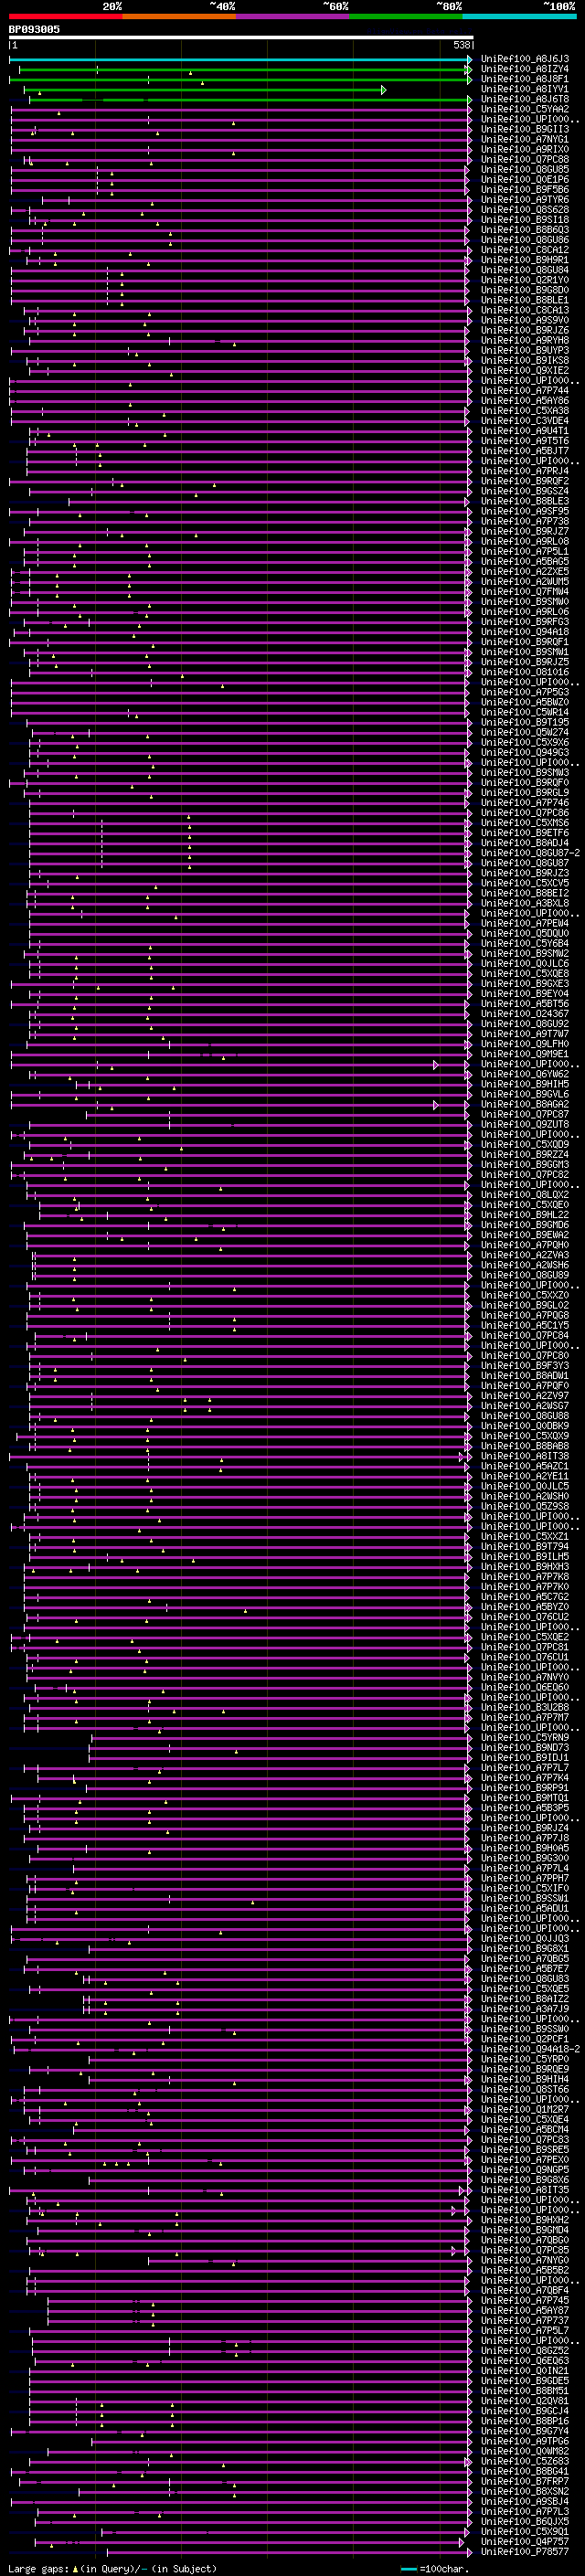Select hit label UniRef100_B8B6Q3
Screen dimensions: 585x2576
pos(525,230)
